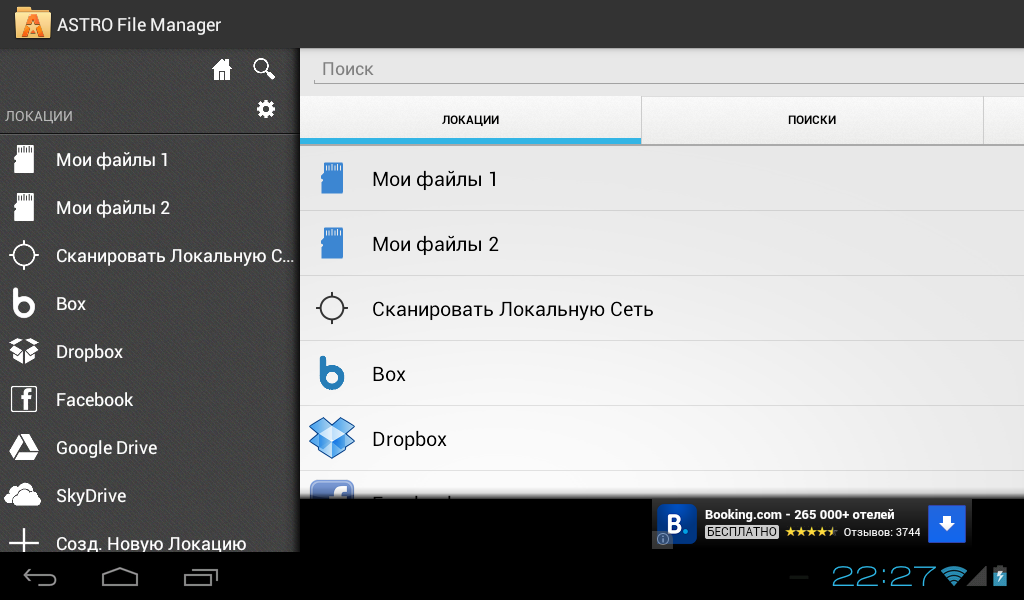Tap Android back navigation button
Screen dimensions: 1024x600
(x=40, y=577)
